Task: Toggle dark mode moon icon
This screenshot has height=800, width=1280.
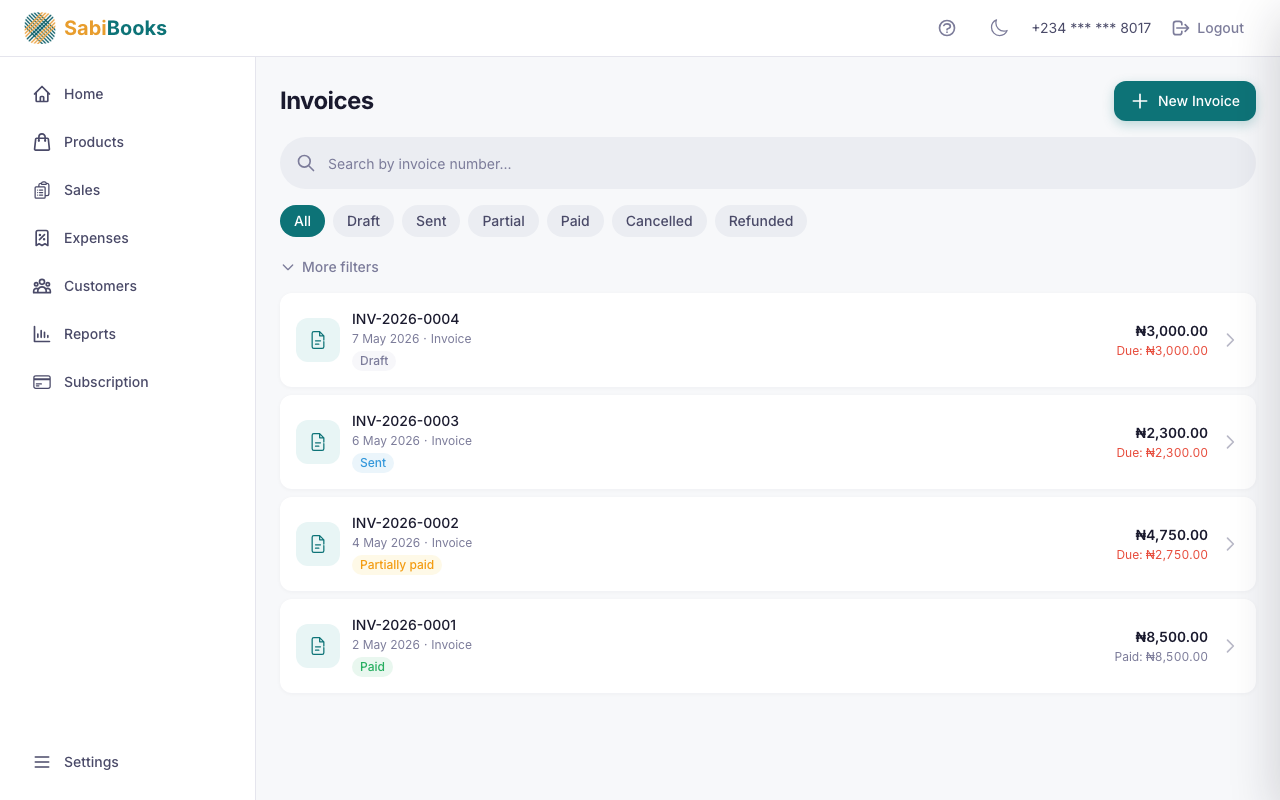Action: pyautogui.click(x=999, y=28)
